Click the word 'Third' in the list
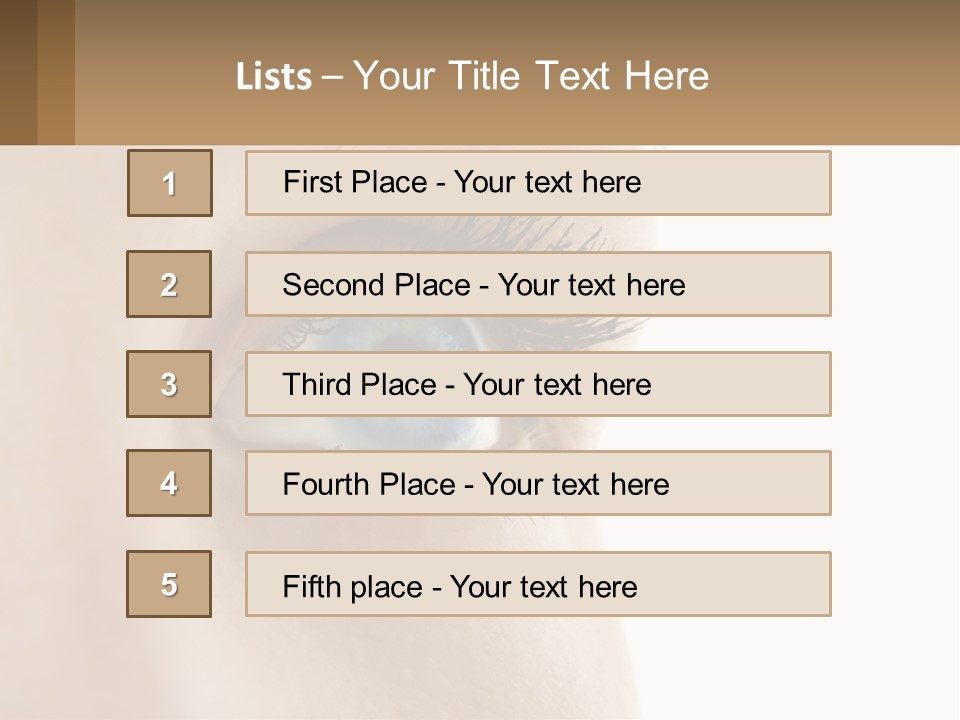This screenshot has height=720, width=960. [x=318, y=385]
